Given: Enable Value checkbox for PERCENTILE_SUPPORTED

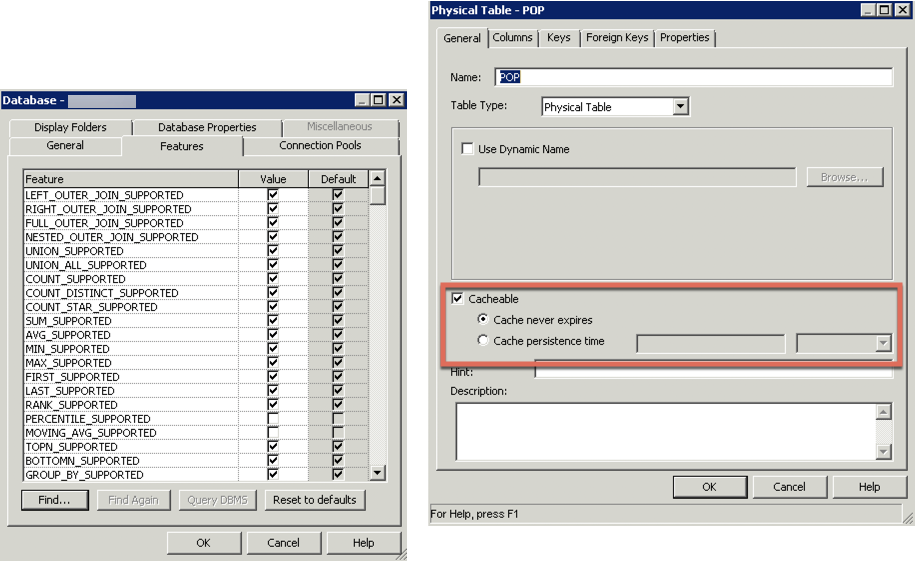Looking at the screenshot, I should pyautogui.click(x=273, y=418).
